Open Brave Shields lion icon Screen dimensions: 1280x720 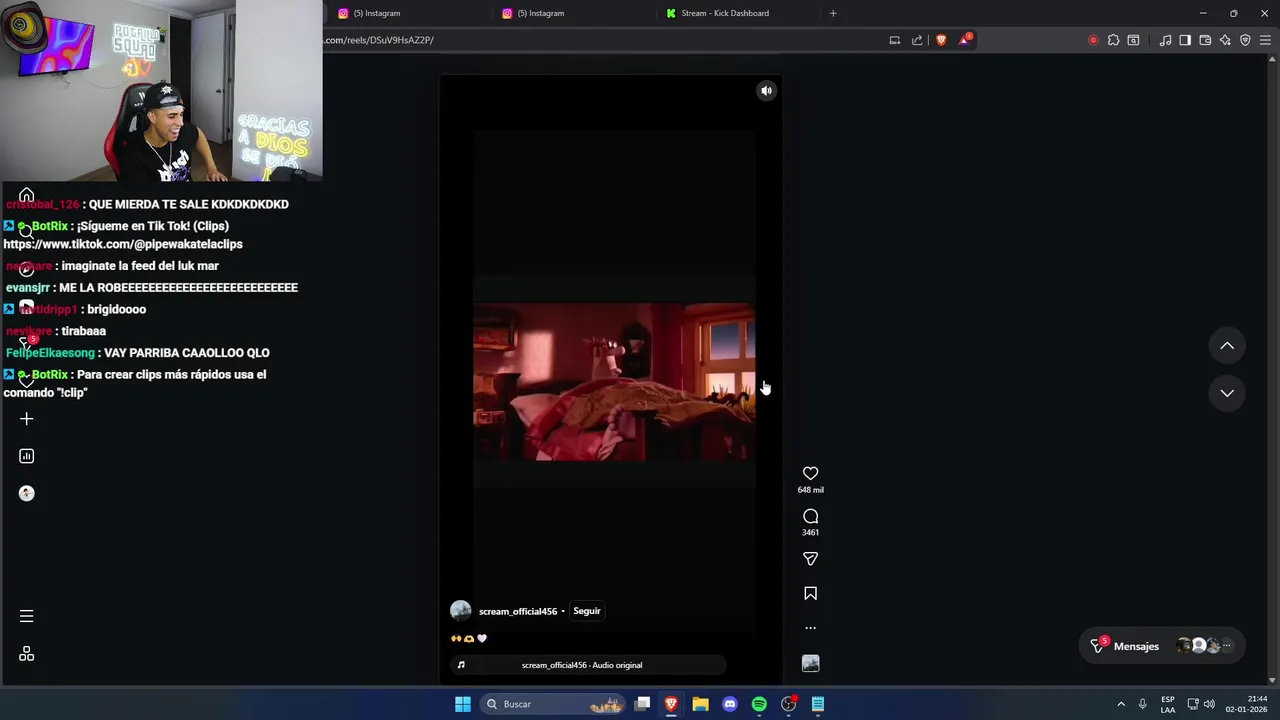point(941,40)
